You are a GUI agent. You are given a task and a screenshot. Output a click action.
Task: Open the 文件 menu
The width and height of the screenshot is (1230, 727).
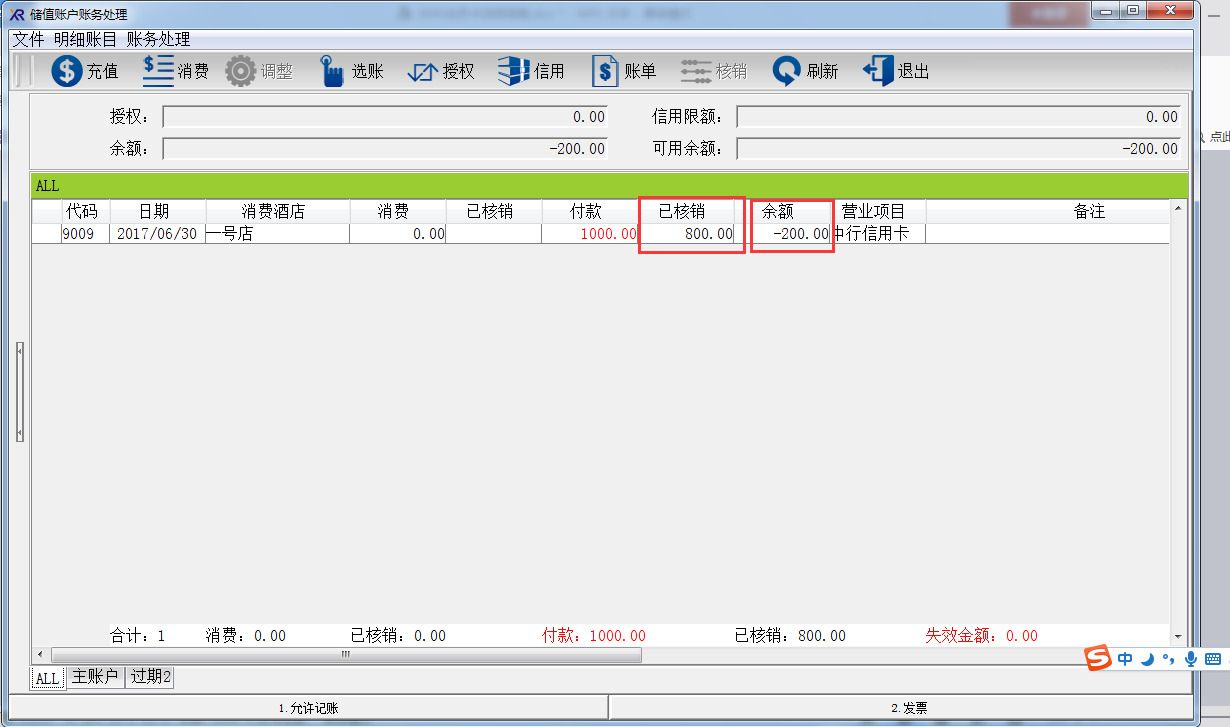pyautogui.click(x=28, y=39)
